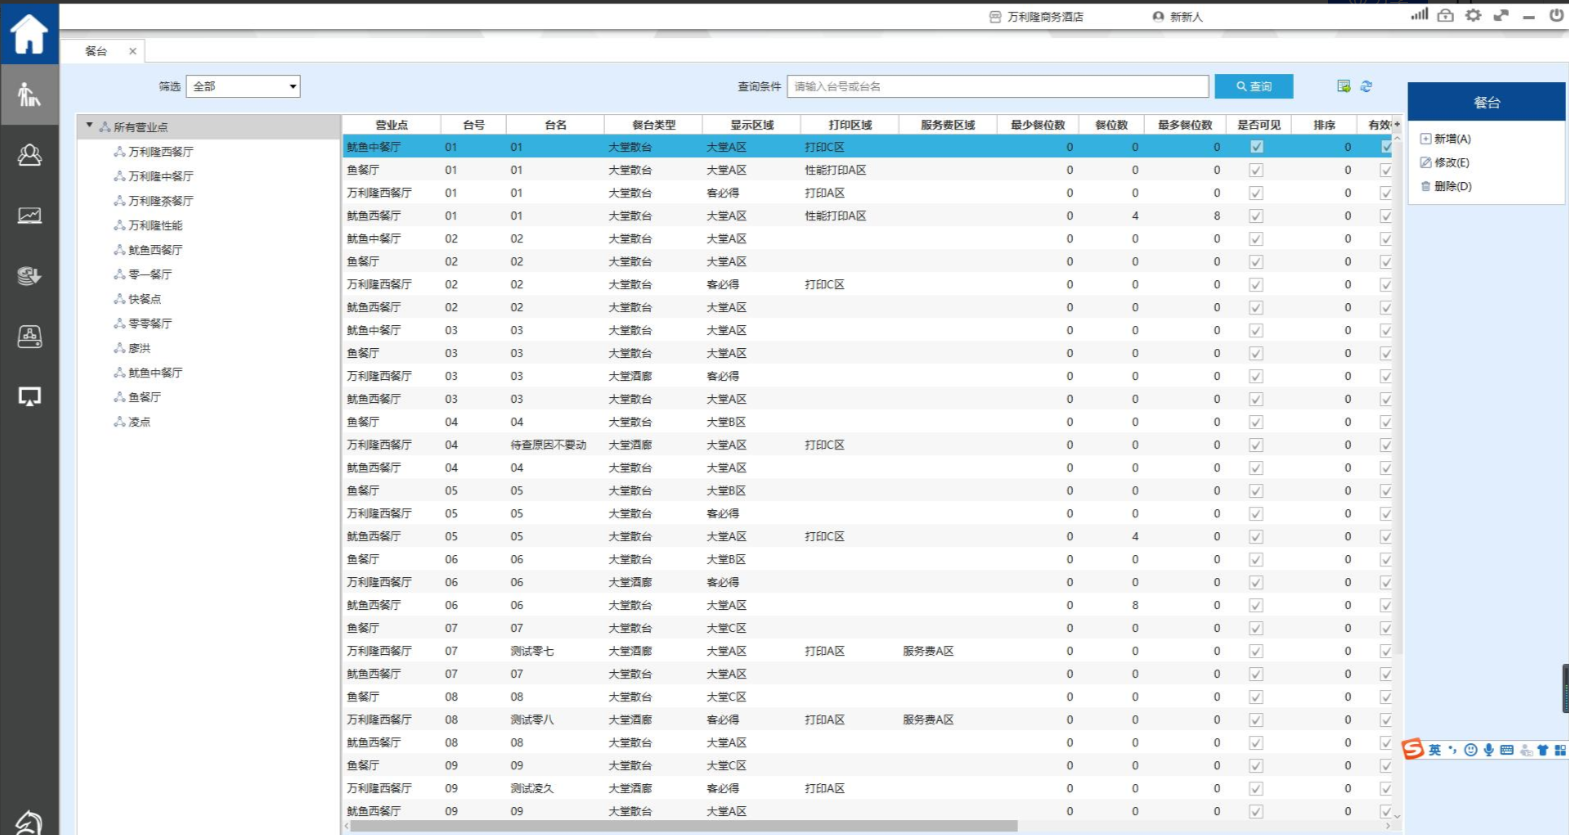Toggle 是否可见 checkbox in the highlighted first row

pos(1256,147)
